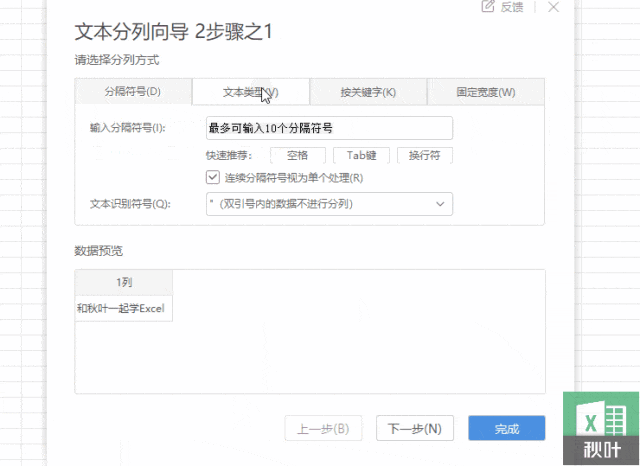
Task: Click the Excel 秋叶 logo
Action: pos(601,428)
